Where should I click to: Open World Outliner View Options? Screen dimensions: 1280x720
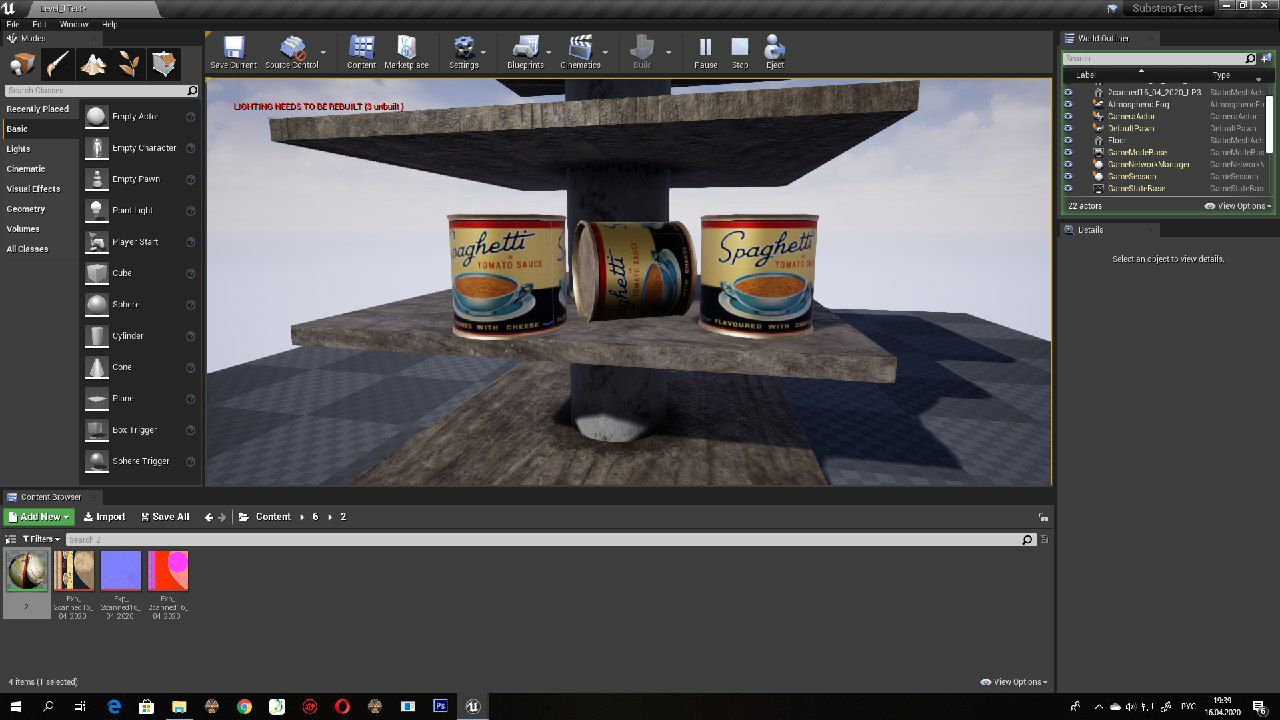(x=1238, y=206)
